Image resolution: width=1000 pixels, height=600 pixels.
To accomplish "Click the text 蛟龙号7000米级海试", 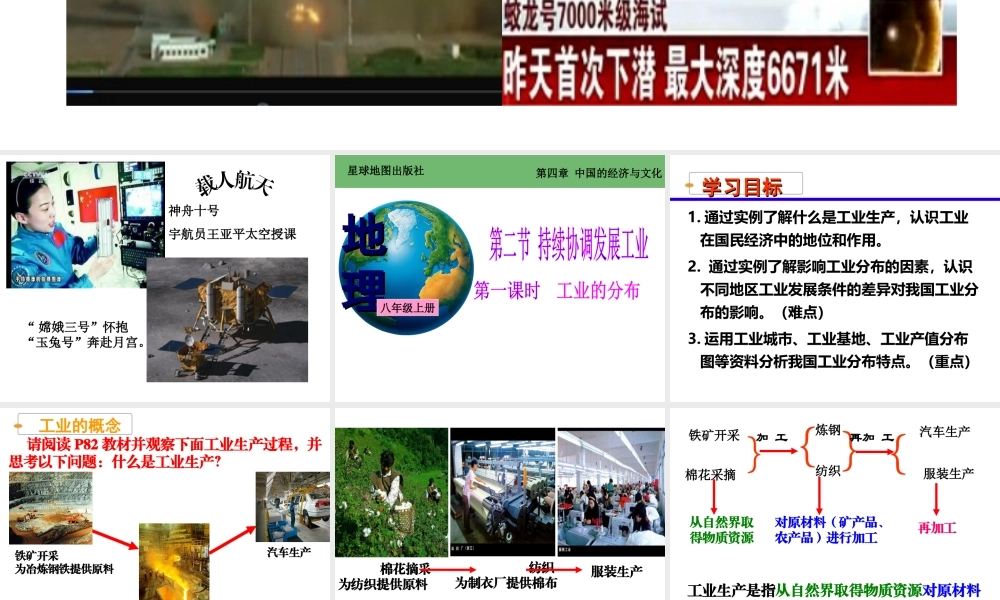I will (585, 16).
